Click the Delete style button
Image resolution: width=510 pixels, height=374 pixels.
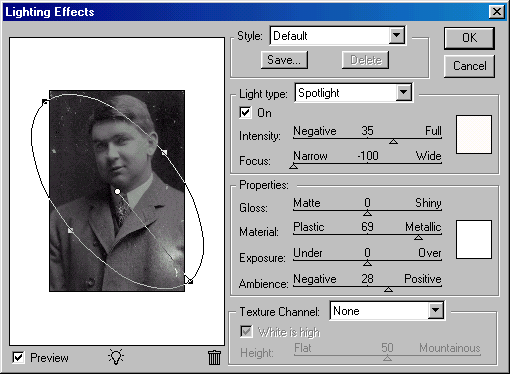click(366, 60)
